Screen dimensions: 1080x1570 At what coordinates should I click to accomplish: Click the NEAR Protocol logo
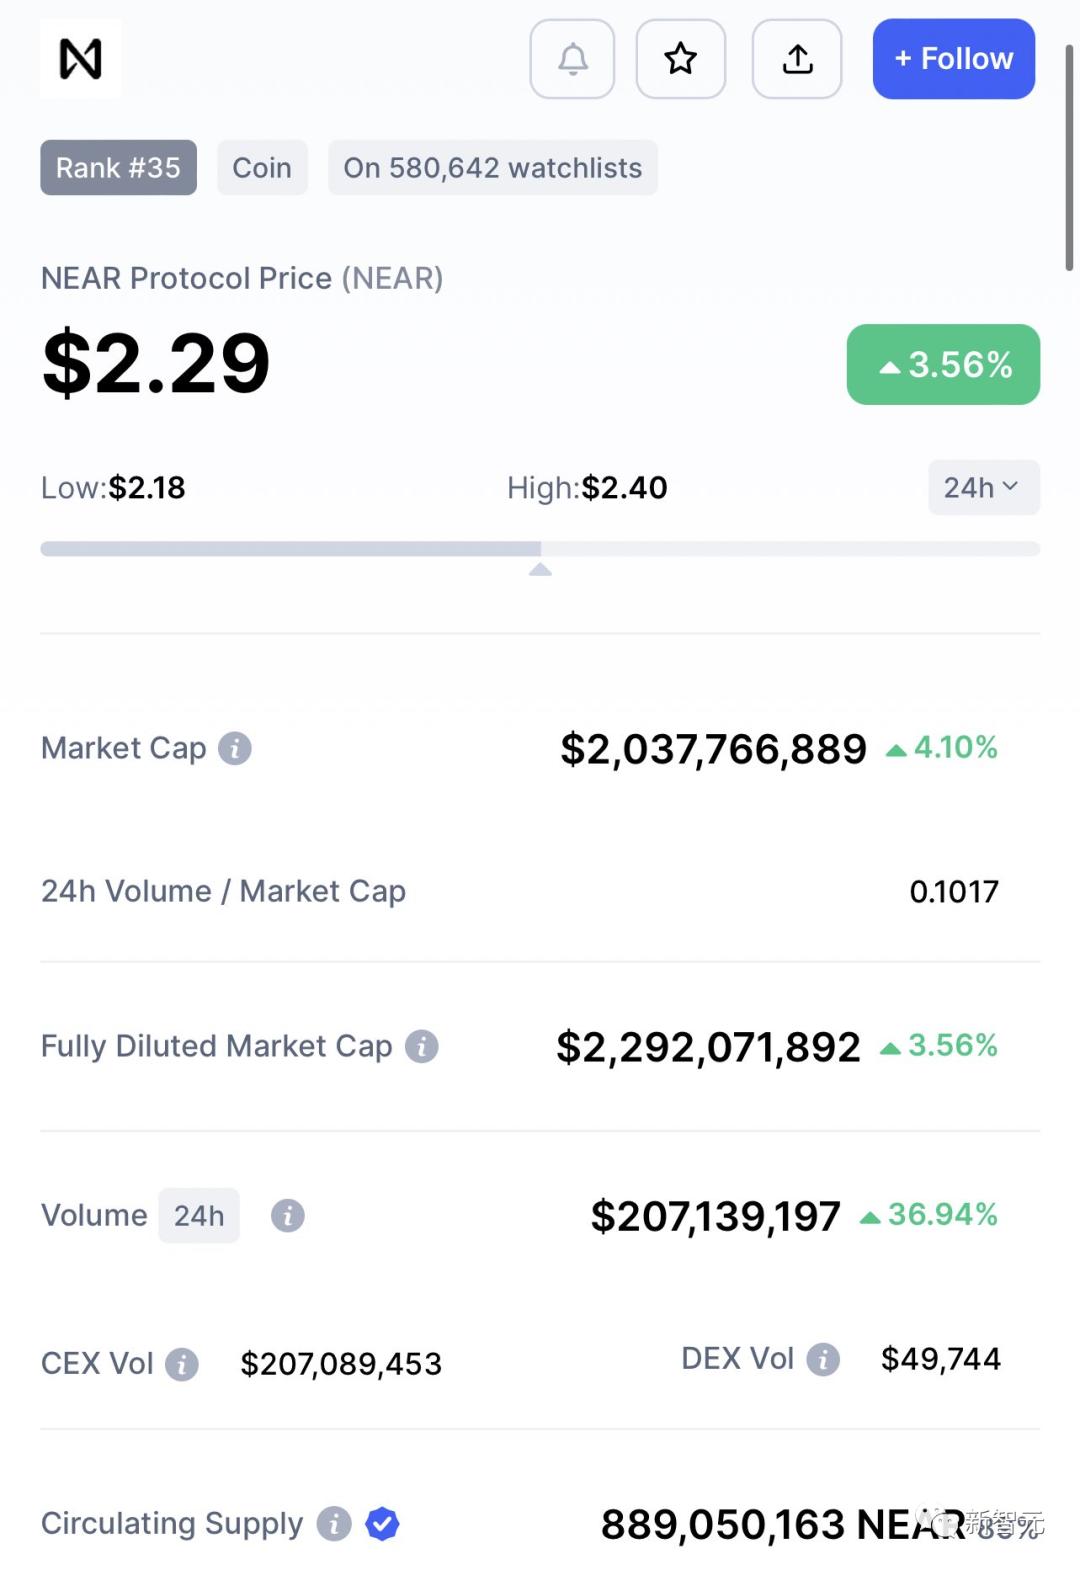click(81, 59)
